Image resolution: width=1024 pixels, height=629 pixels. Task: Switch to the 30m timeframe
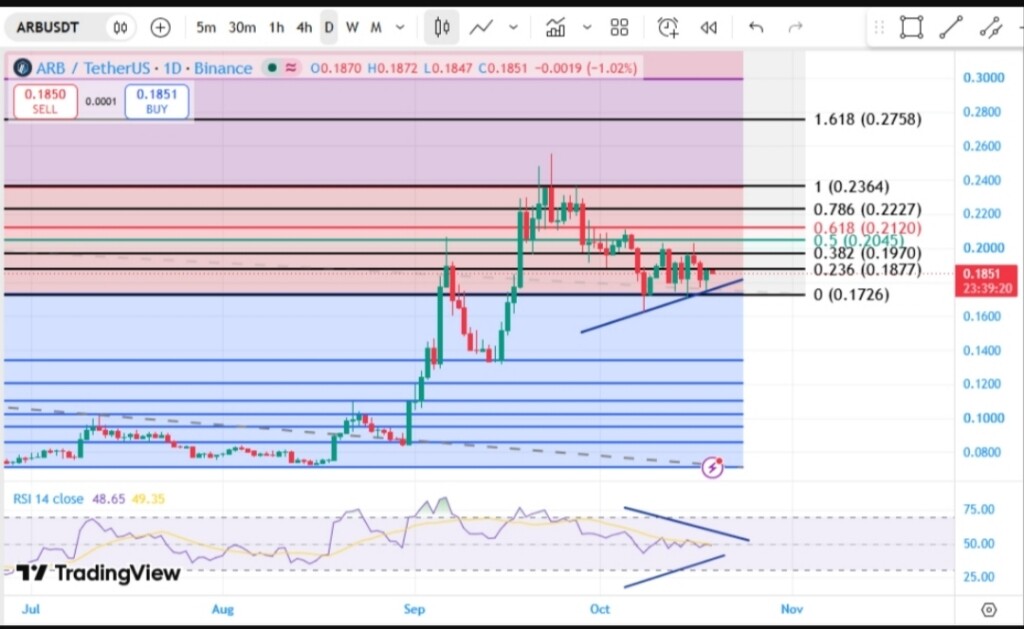point(242,27)
